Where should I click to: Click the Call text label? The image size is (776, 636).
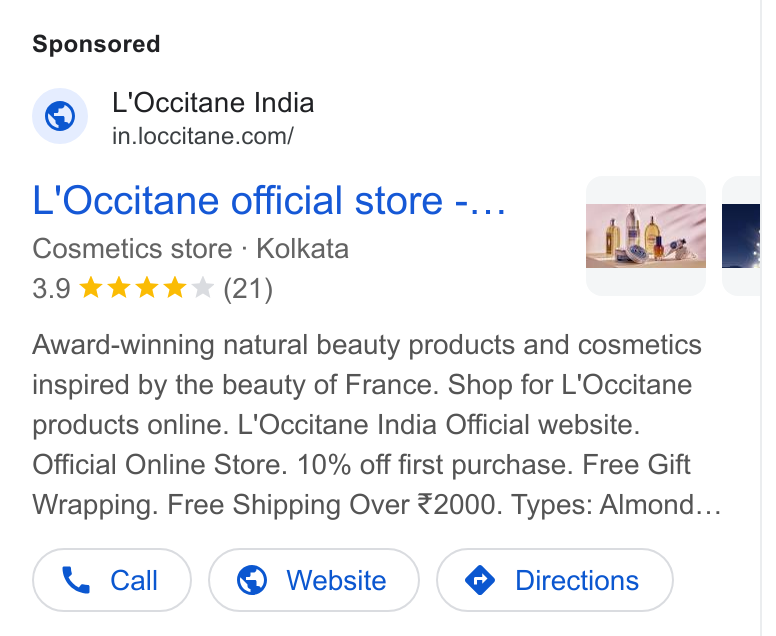[134, 581]
